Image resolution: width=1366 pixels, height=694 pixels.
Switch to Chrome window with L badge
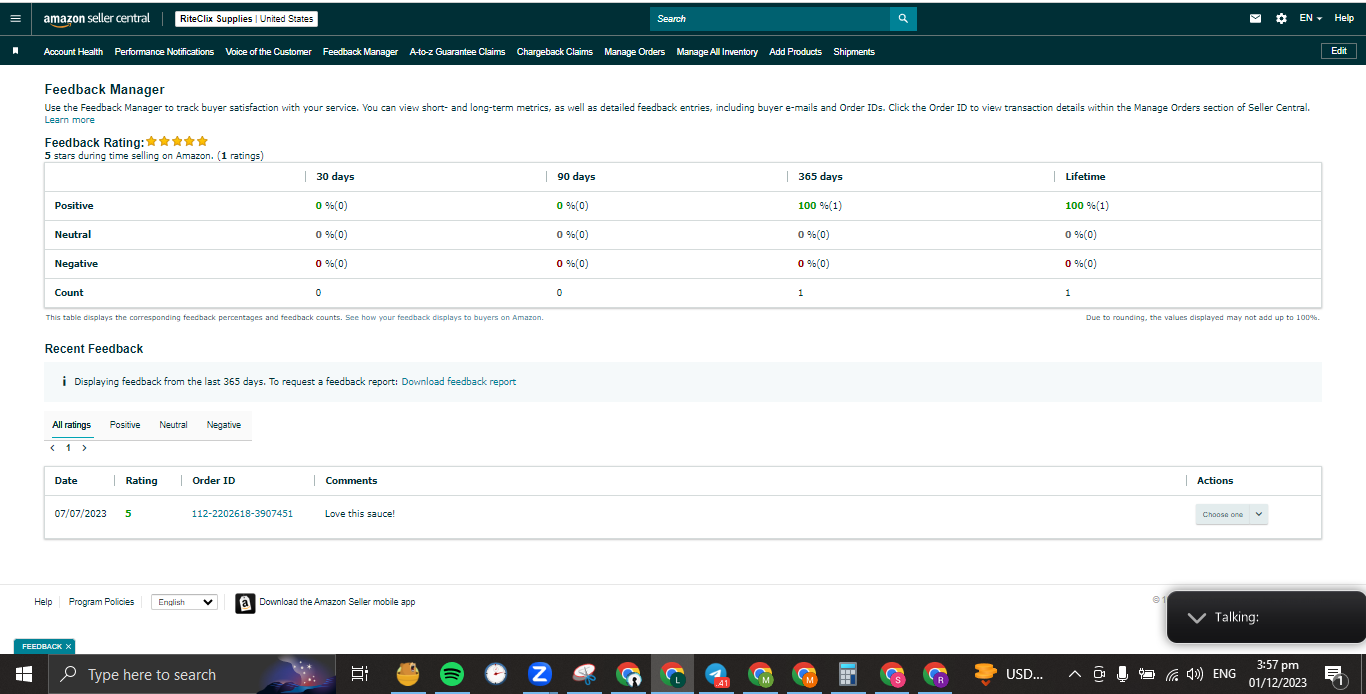click(x=672, y=674)
